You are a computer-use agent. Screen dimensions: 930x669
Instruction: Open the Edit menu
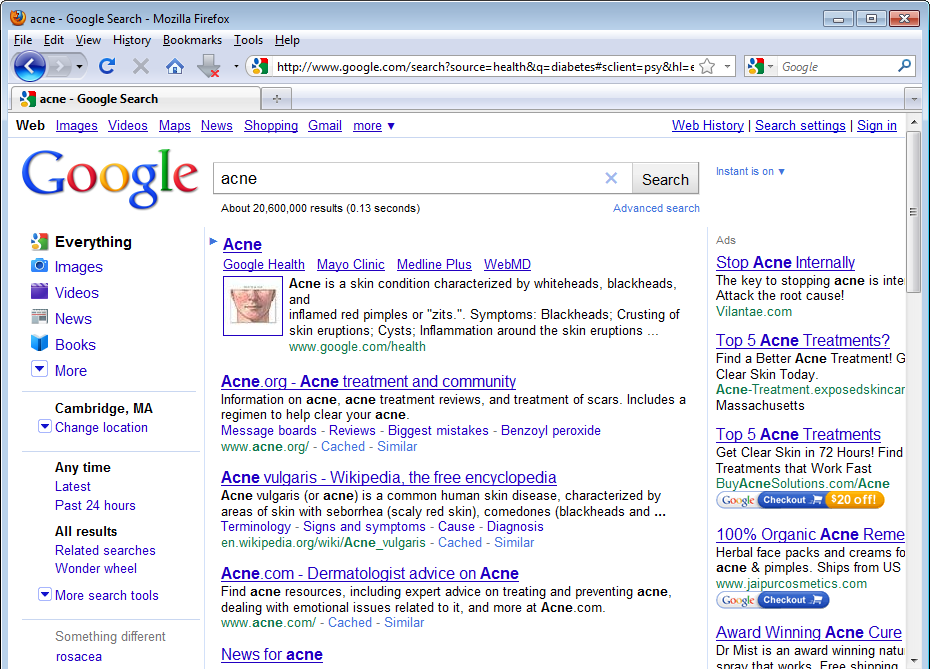(x=53, y=40)
